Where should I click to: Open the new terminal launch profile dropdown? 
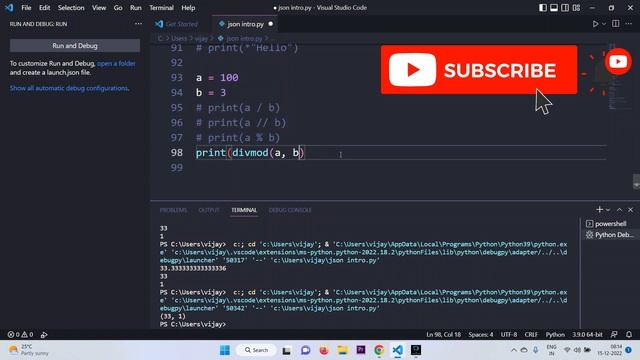pos(608,210)
